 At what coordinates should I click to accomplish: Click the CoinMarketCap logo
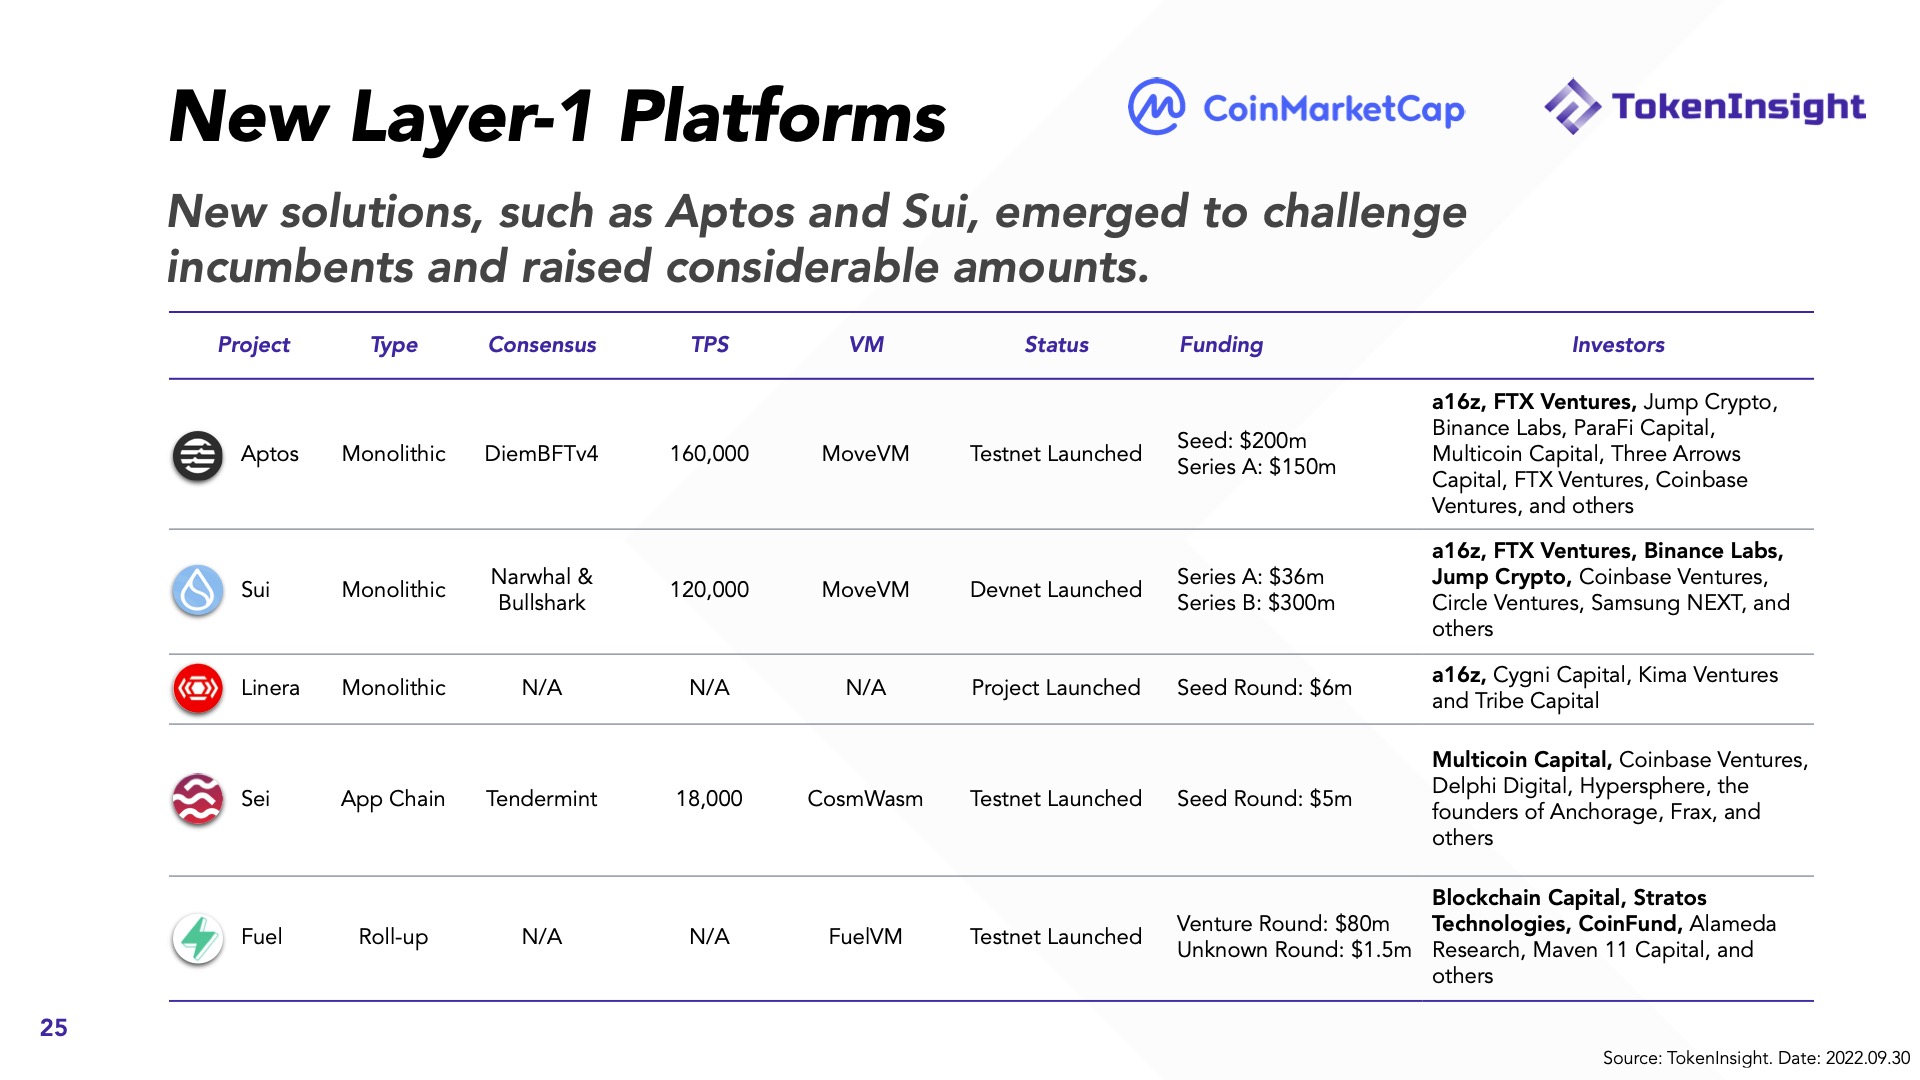1296,107
